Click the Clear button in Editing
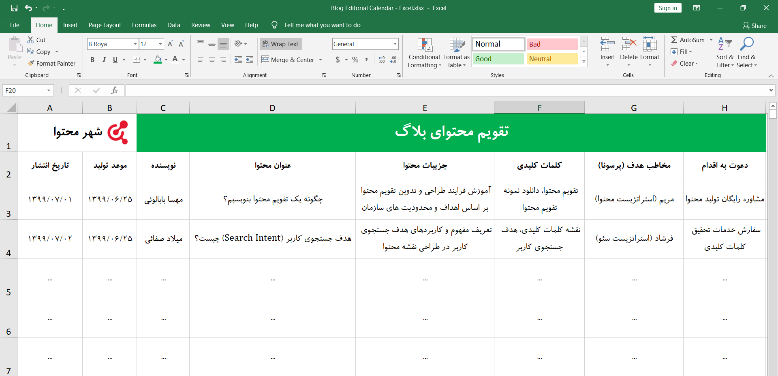The image size is (778, 376). pyautogui.click(x=684, y=63)
